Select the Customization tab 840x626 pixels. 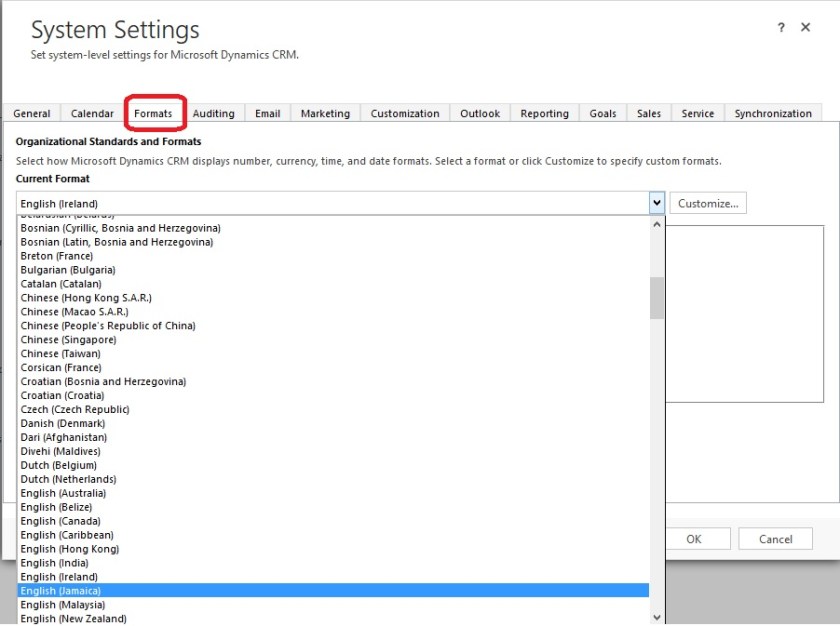(404, 113)
